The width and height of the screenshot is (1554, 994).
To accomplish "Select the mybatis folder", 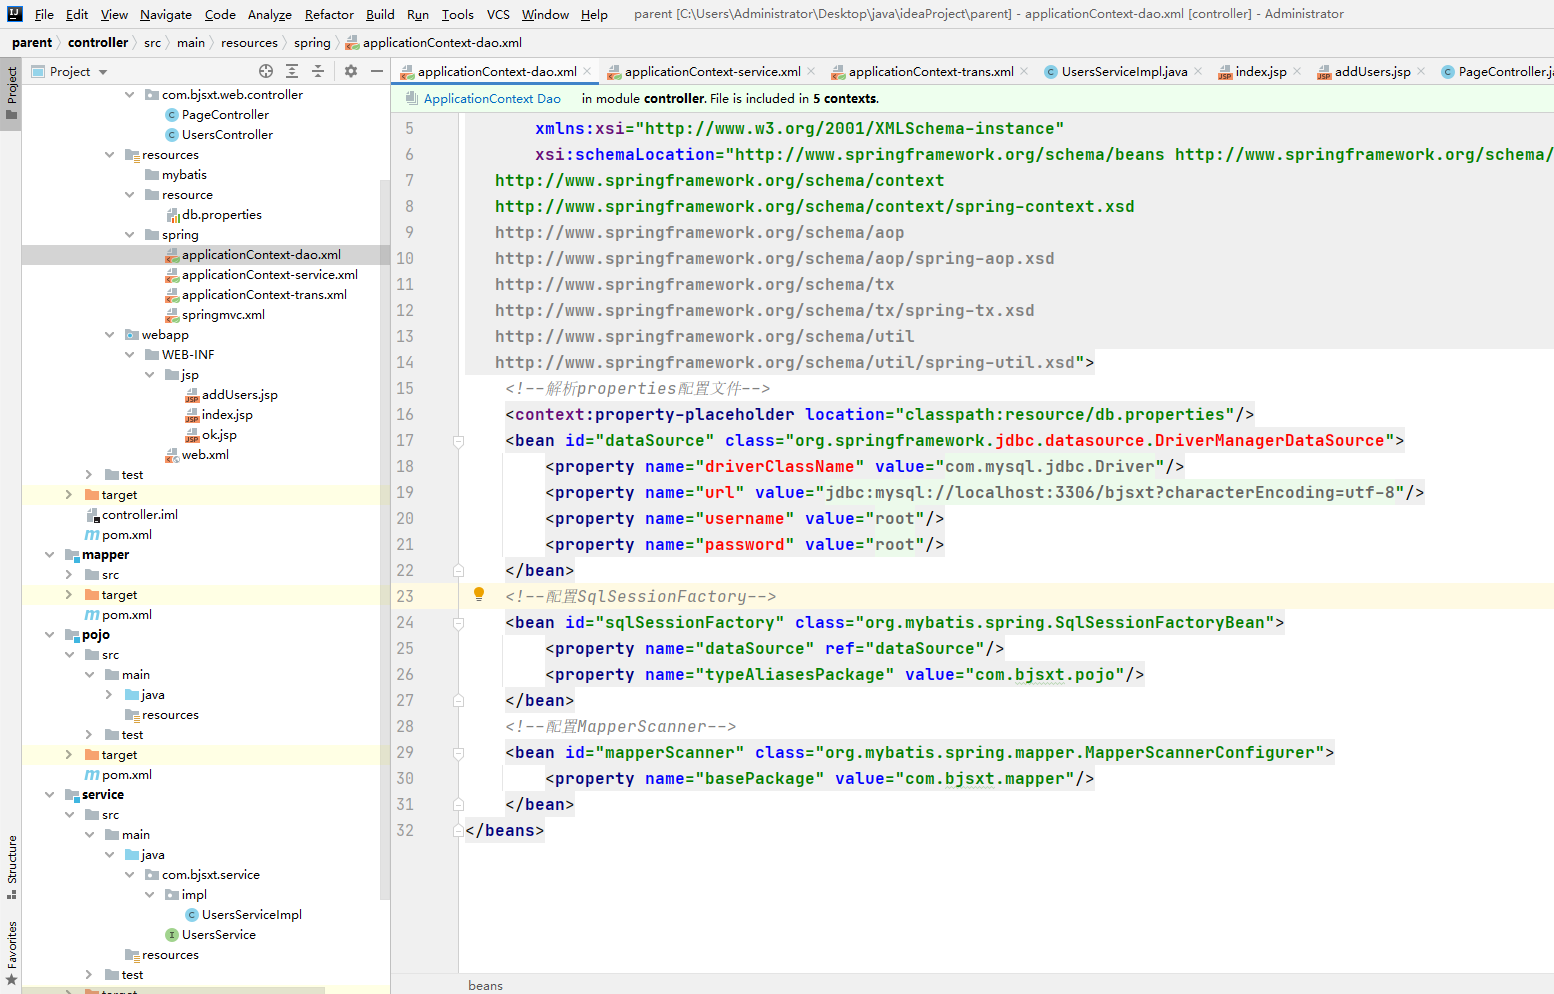I will (184, 175).
